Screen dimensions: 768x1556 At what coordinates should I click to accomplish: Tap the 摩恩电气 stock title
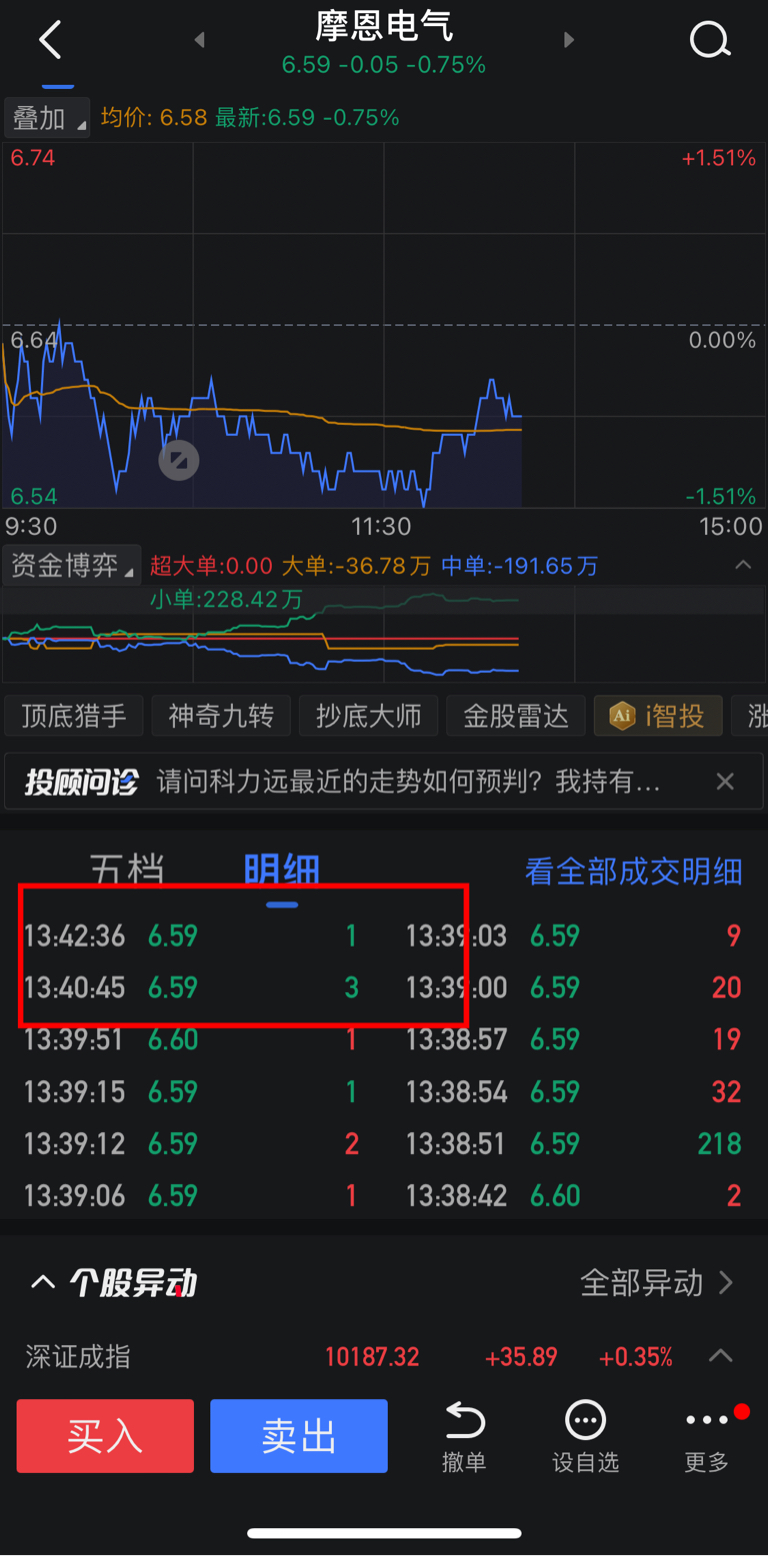(x=384, y=25)
